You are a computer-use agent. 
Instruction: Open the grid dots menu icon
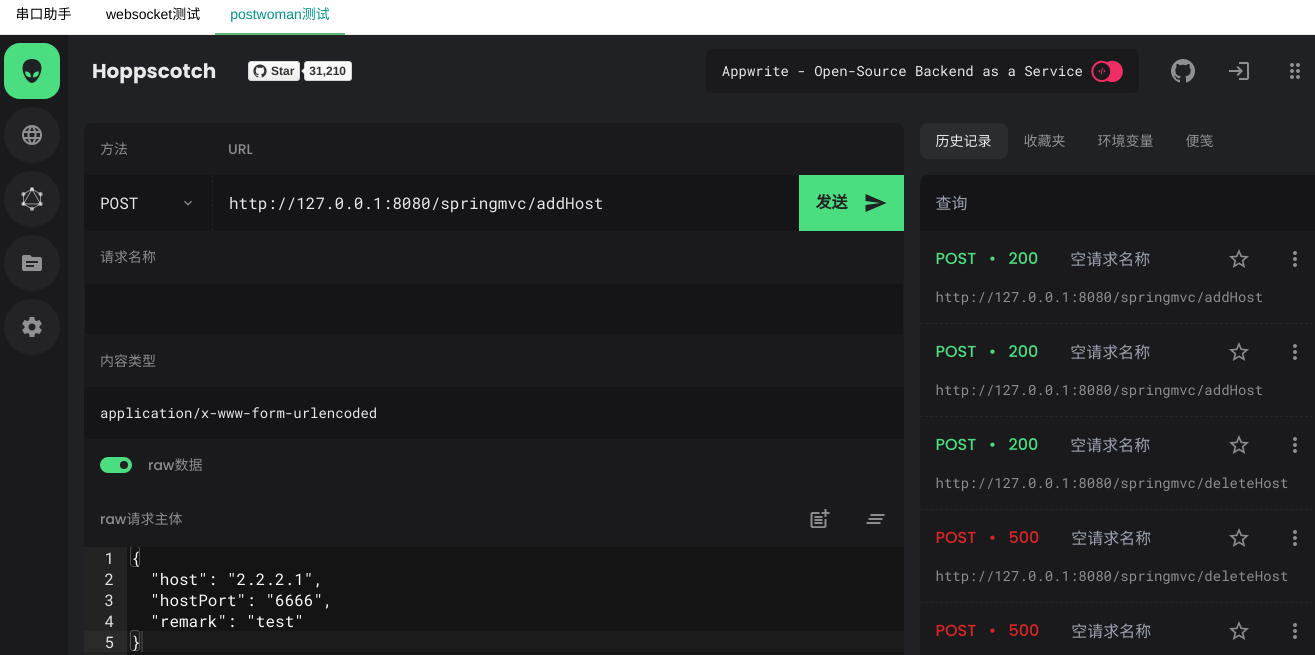[x=1295, y=71]
